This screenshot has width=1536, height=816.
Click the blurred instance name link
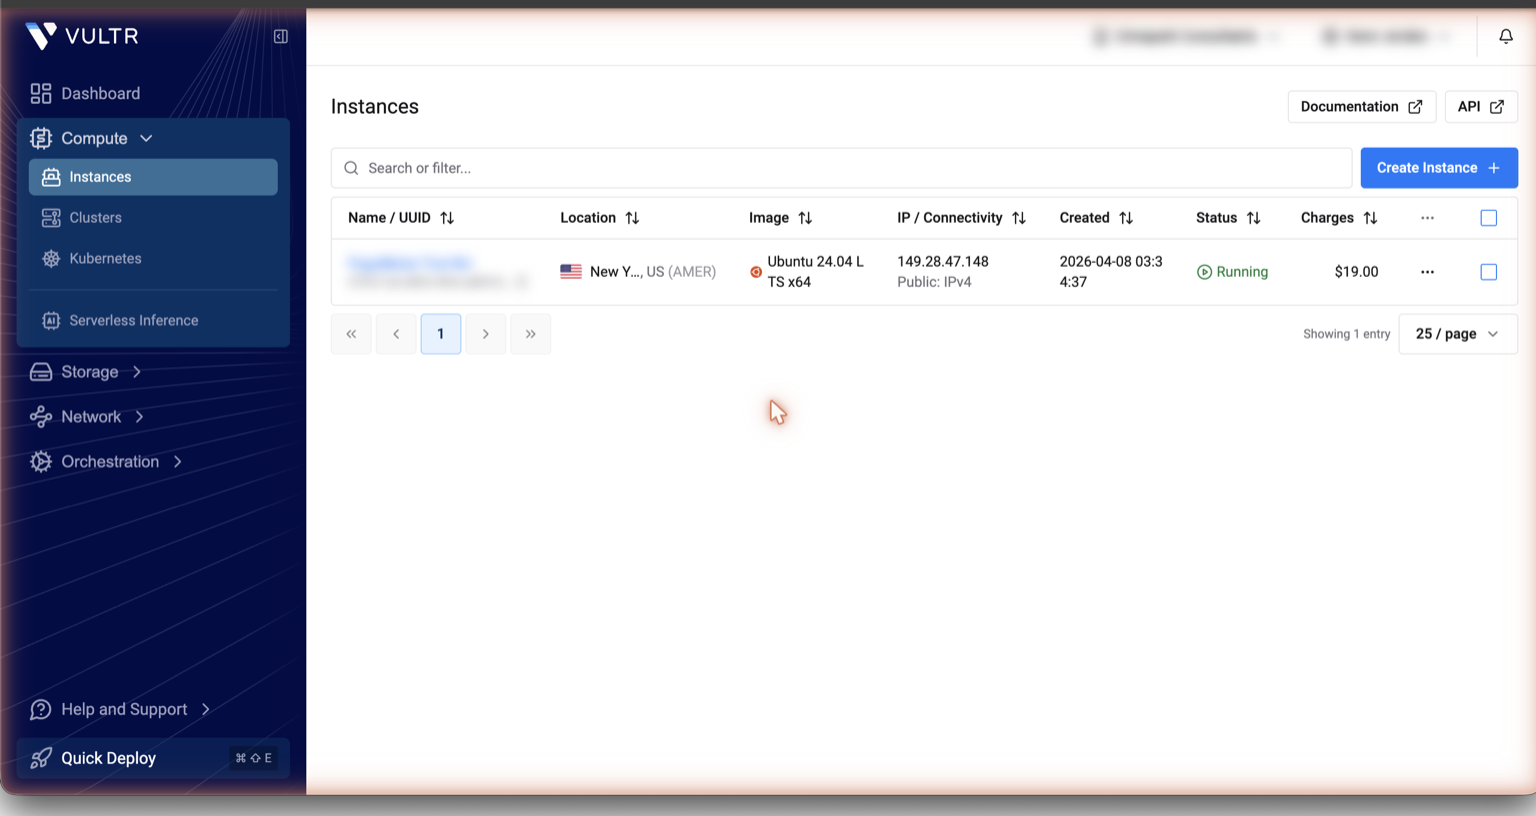click(x=409, y=263)
